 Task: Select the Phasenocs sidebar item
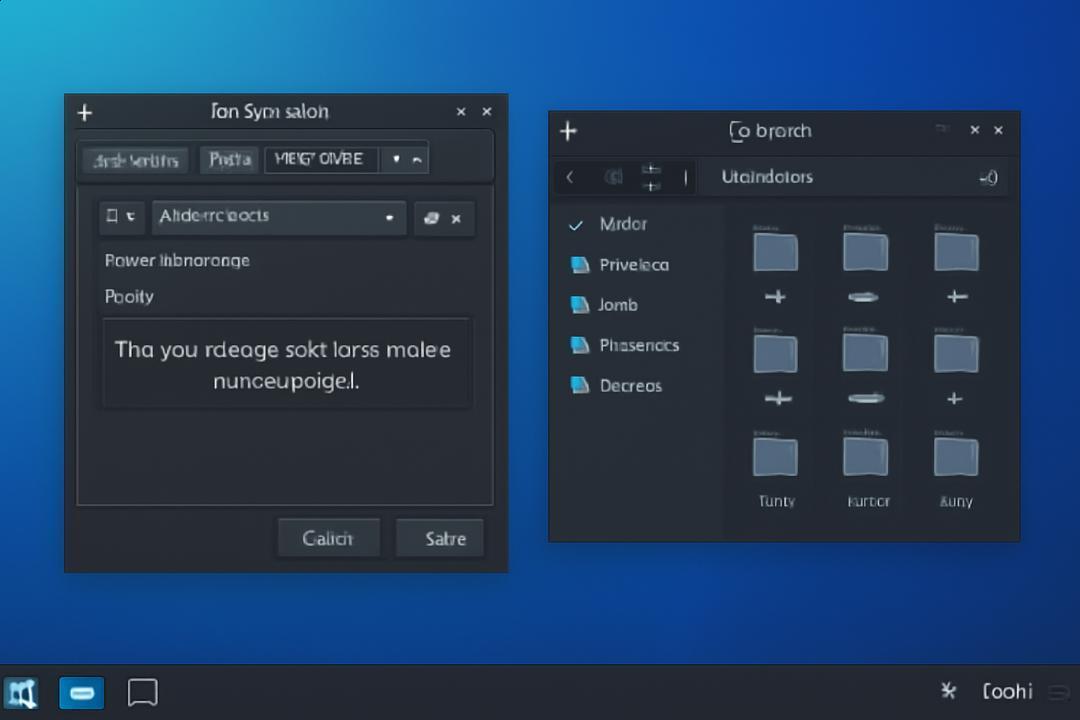[x=625, y=345]
